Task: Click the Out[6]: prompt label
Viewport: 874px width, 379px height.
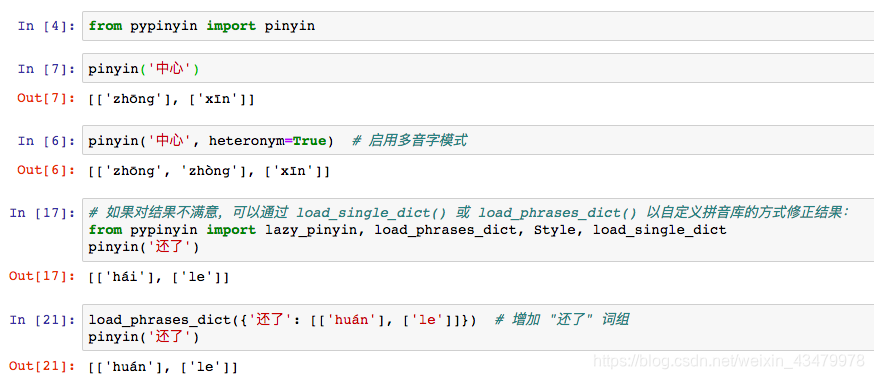Action: click(x=46, y=171)
